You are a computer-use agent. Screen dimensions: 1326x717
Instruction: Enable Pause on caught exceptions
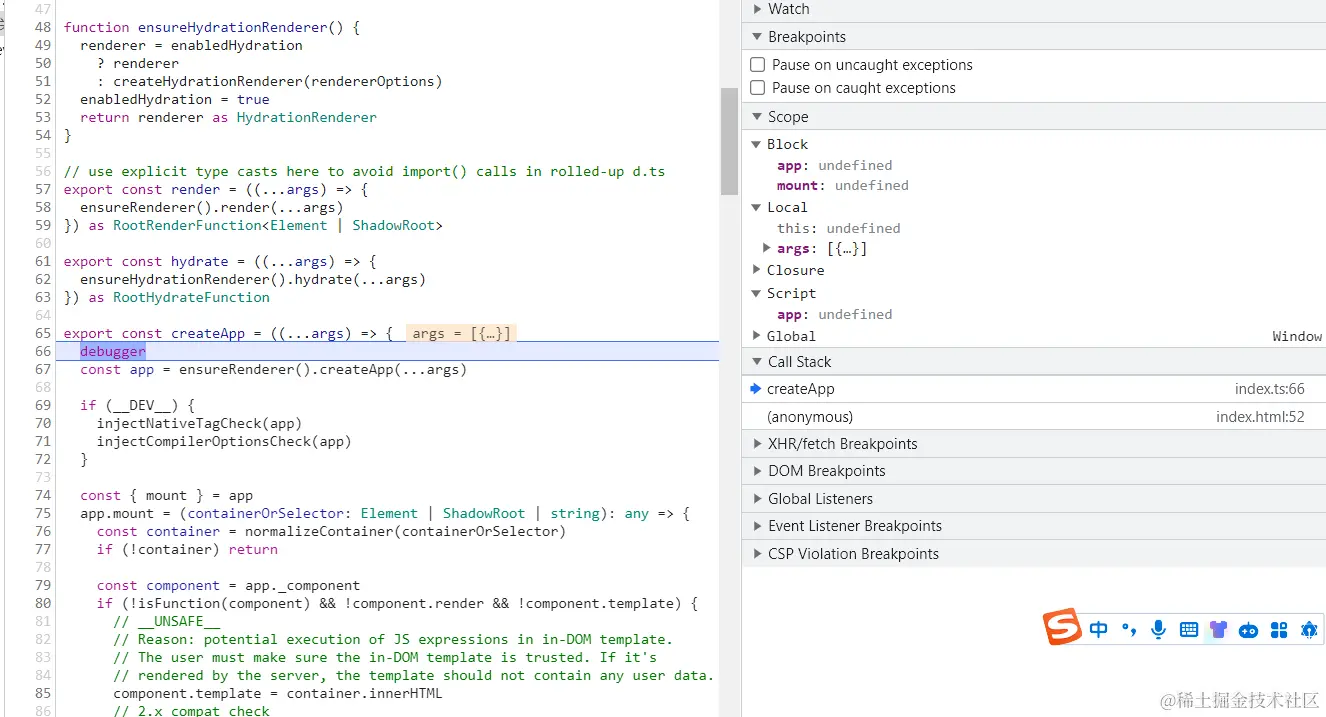pyautogui.click(x=758, y=88)
